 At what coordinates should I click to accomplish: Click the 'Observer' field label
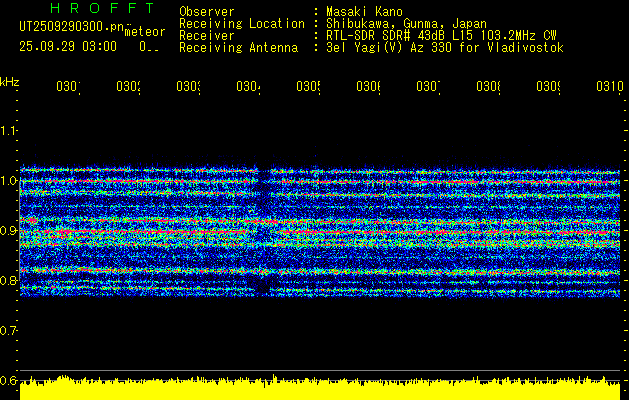(x=207, y=11)
